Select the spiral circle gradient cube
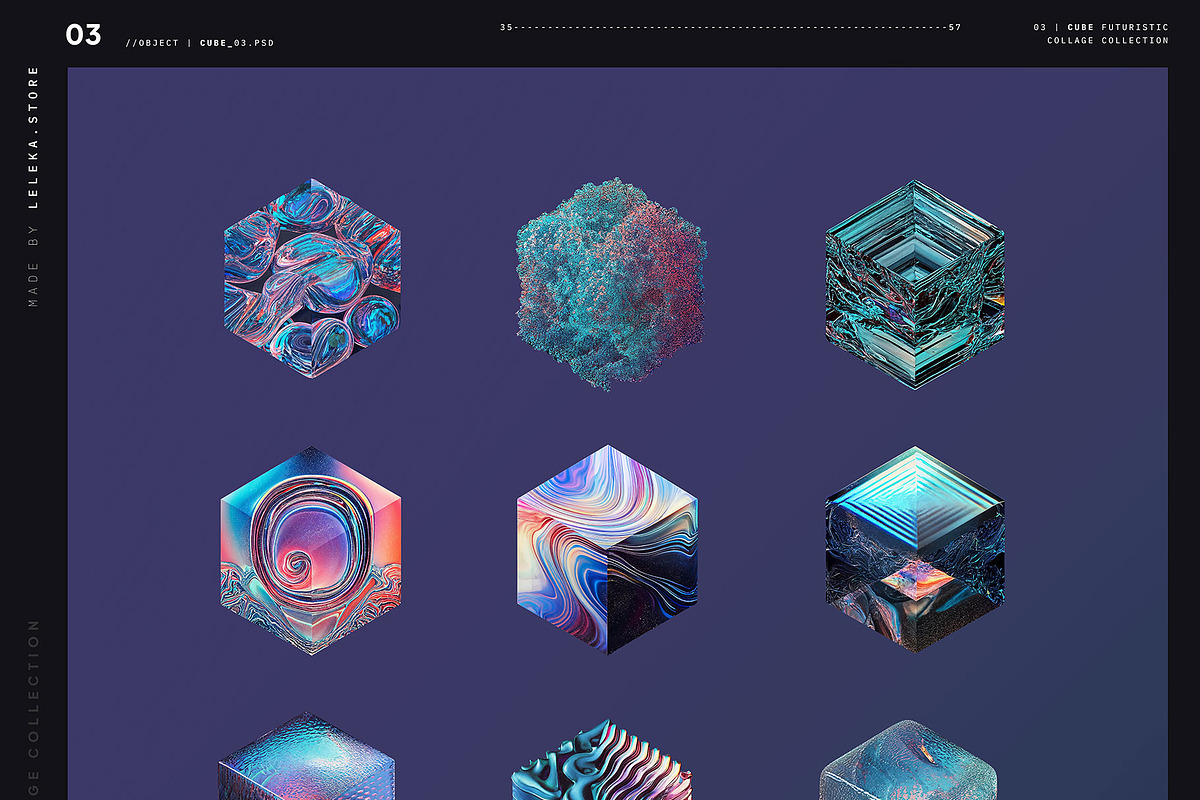Screen dimensions: 1200x800 click(311, 550)
